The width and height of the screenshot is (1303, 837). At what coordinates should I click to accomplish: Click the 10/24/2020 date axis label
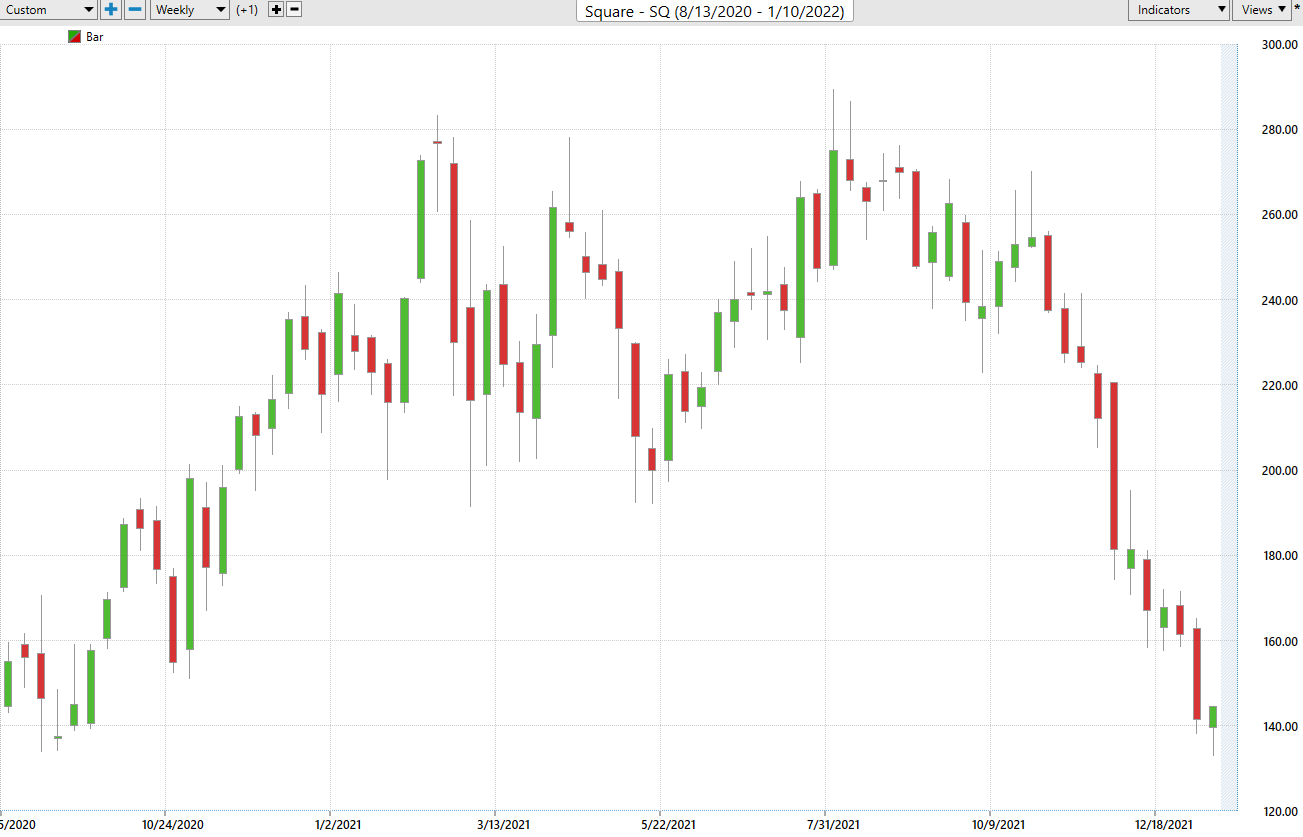click(x=172, y=825)
